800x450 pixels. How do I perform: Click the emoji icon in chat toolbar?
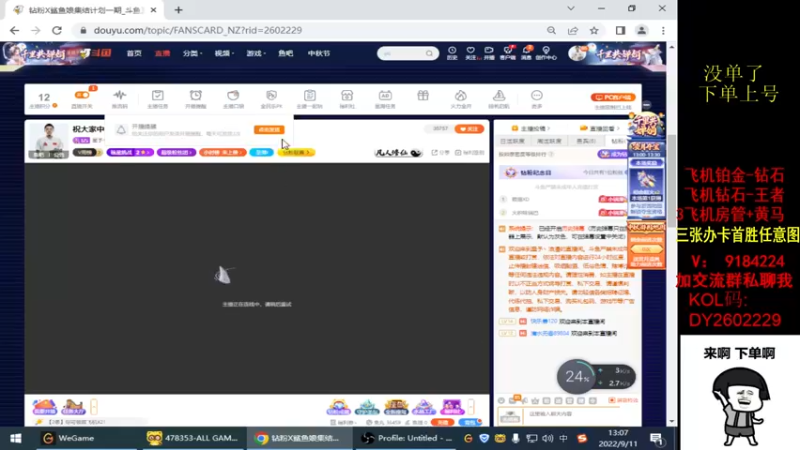(501, 401)
